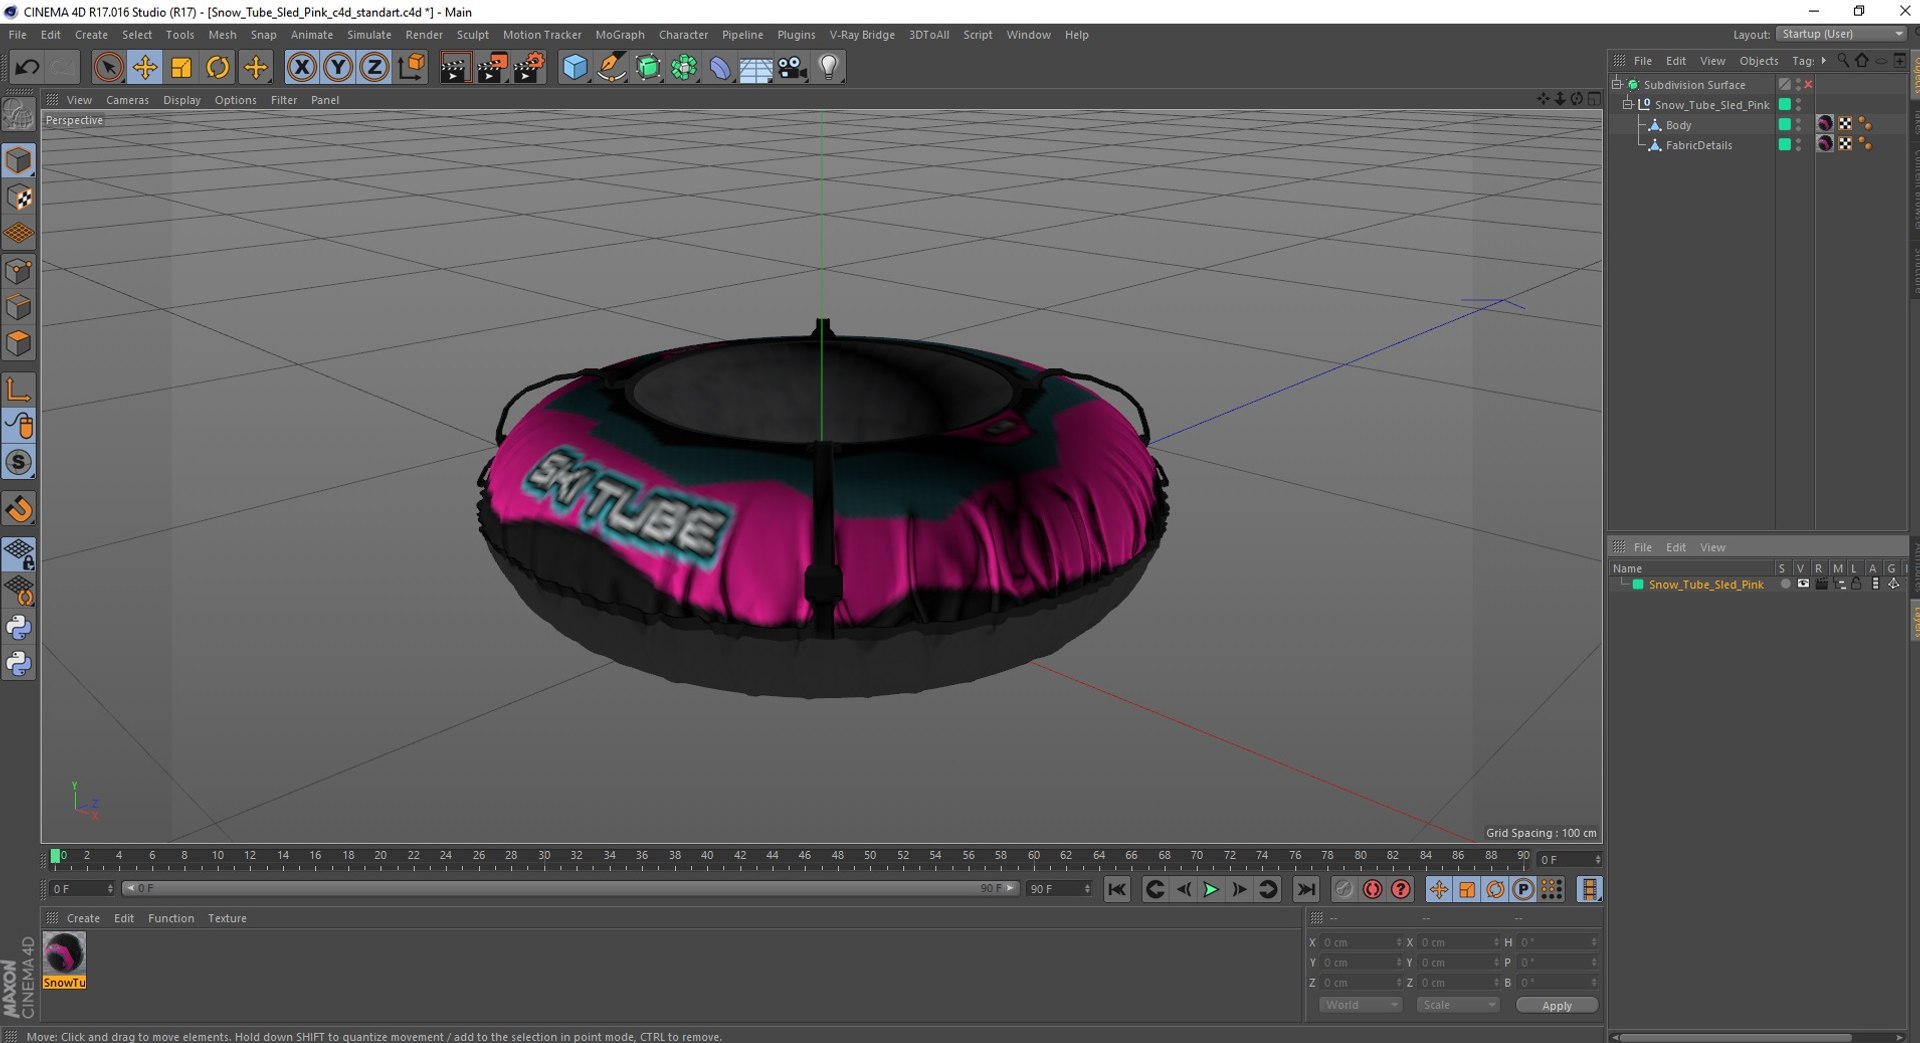Go to the start of the animation
The height and width of the screenshot is (1043, 1920).
click(x=1117, y=889)
